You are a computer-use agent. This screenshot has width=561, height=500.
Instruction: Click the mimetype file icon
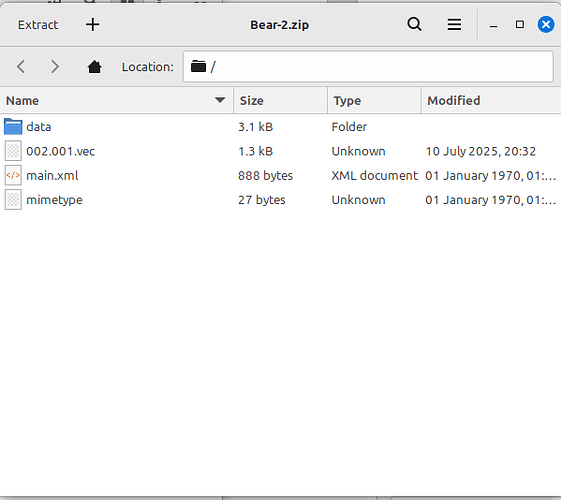pyautogui.click(x=13, y=200)
